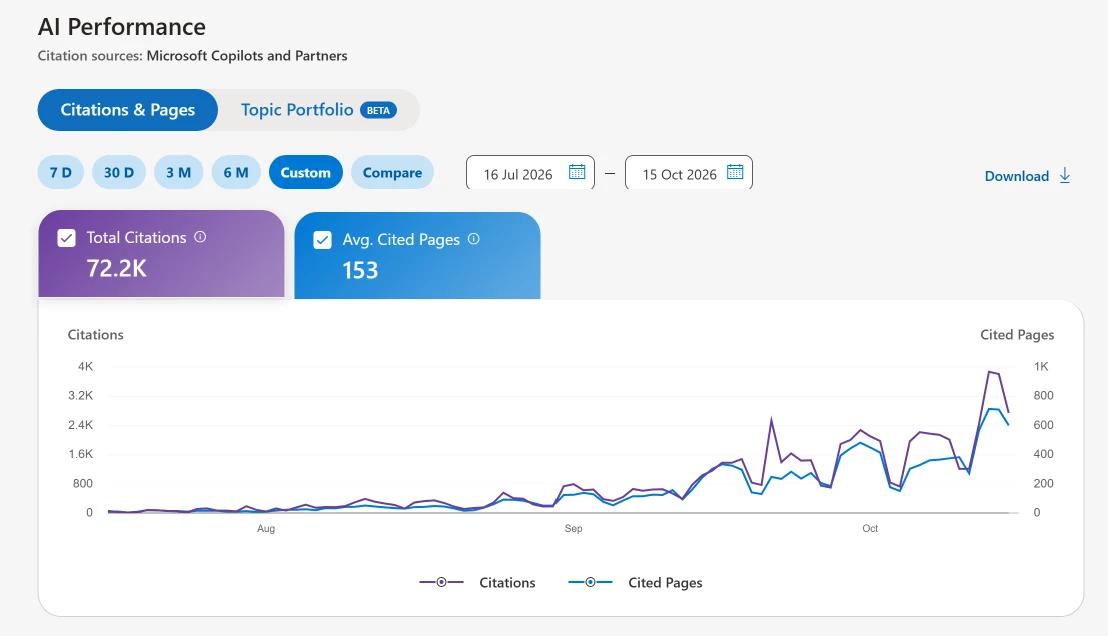The image size is (1108, 636).
Task: Click the Oct axis label
Action: click(870, 529)
